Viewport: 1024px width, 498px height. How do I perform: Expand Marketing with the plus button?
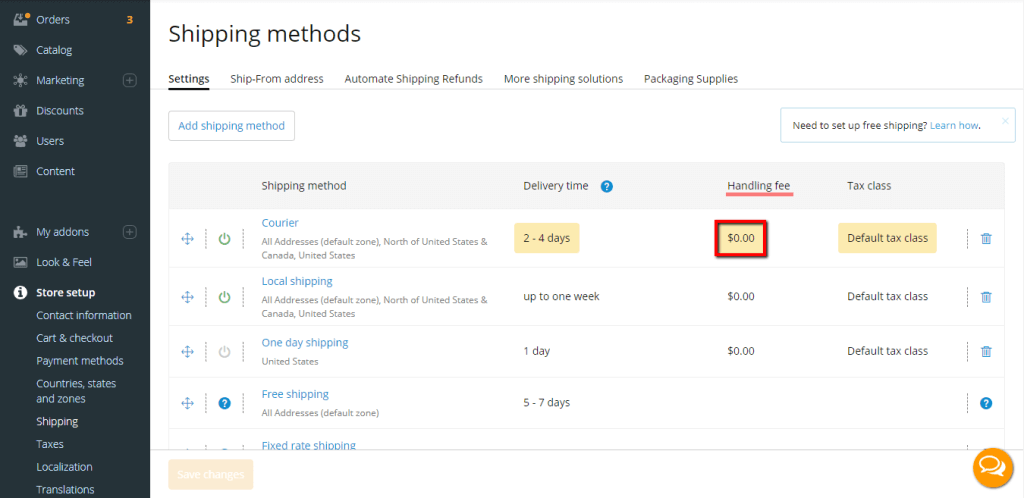[130, 80]
